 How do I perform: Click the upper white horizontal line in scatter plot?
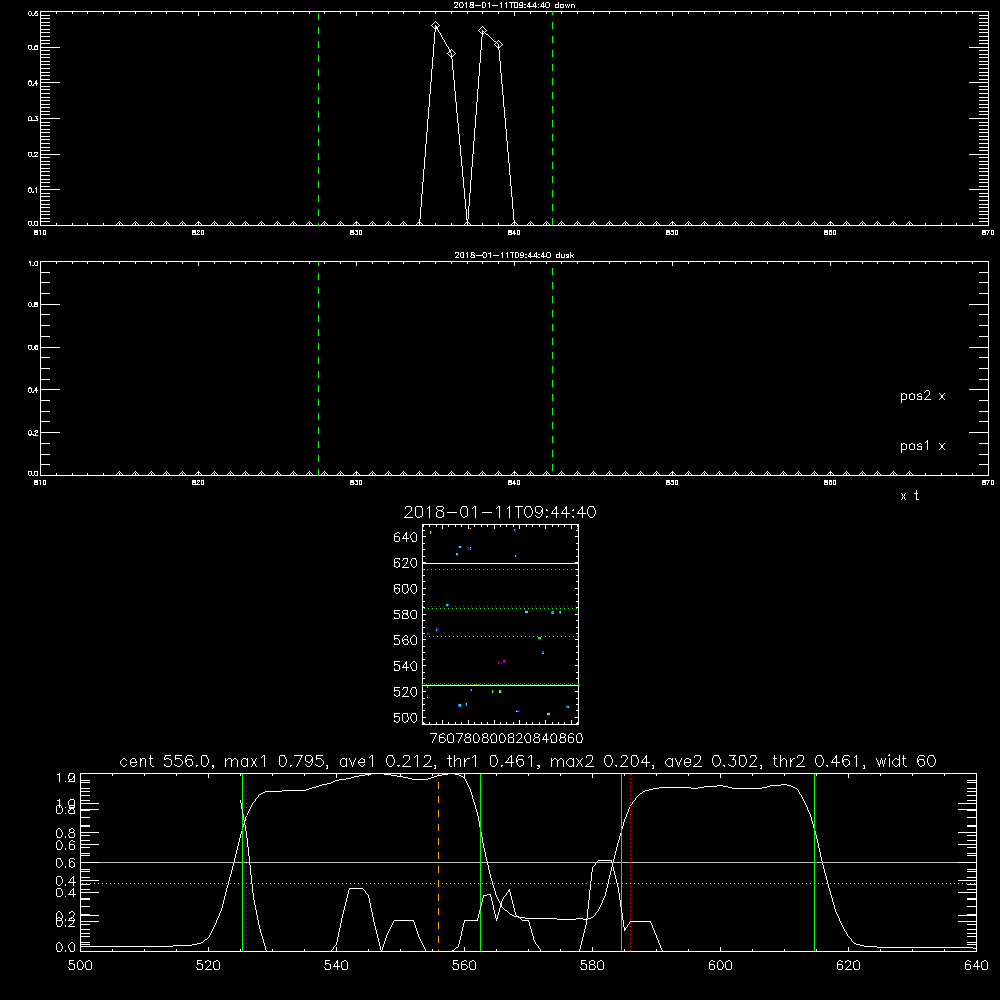point(500,563)
